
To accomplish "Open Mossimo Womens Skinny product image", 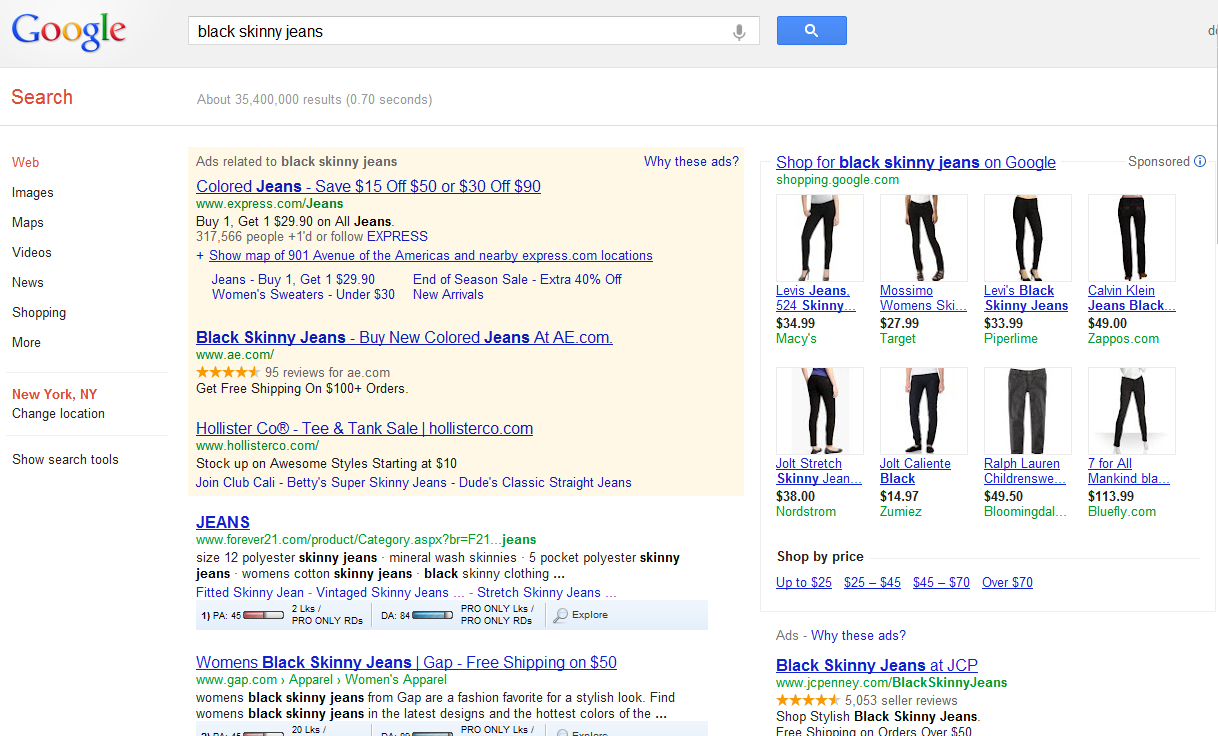I will 924,238.
